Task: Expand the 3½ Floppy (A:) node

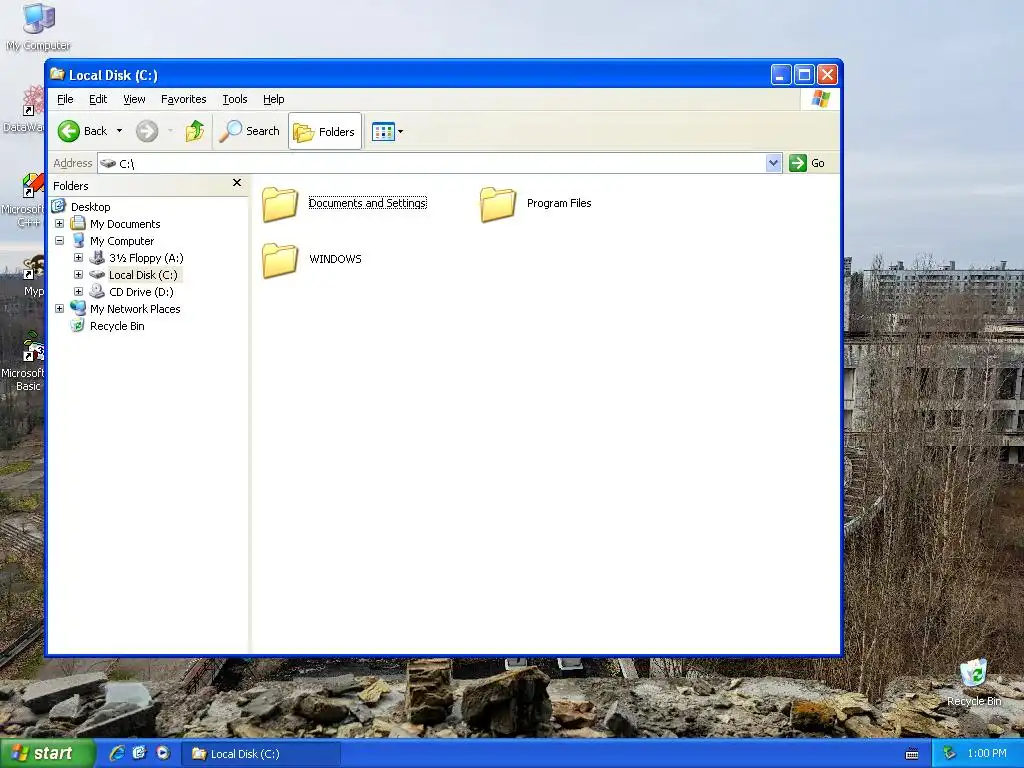Action: pyautogui.click(x=78, y=258)
